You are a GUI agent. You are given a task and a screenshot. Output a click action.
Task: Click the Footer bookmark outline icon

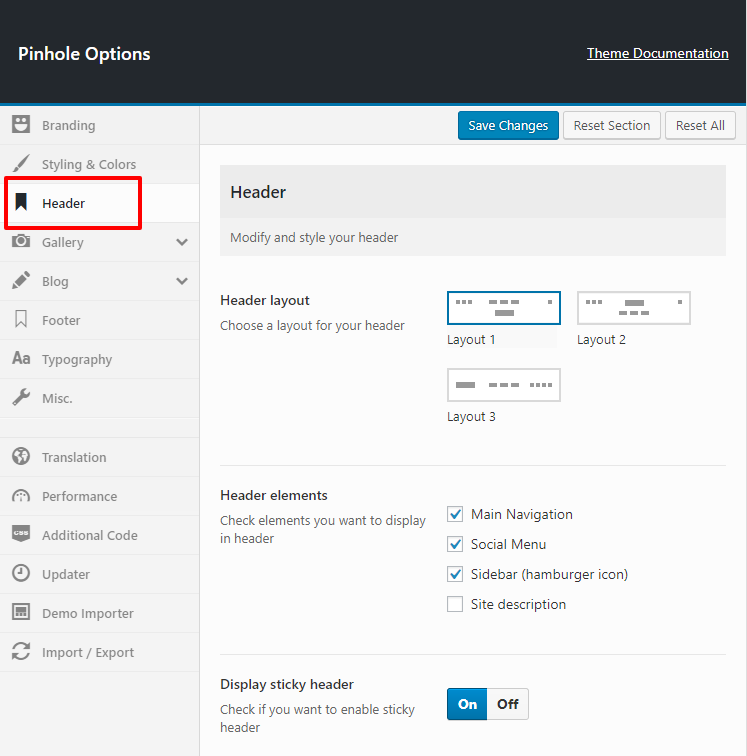point(21,319)
